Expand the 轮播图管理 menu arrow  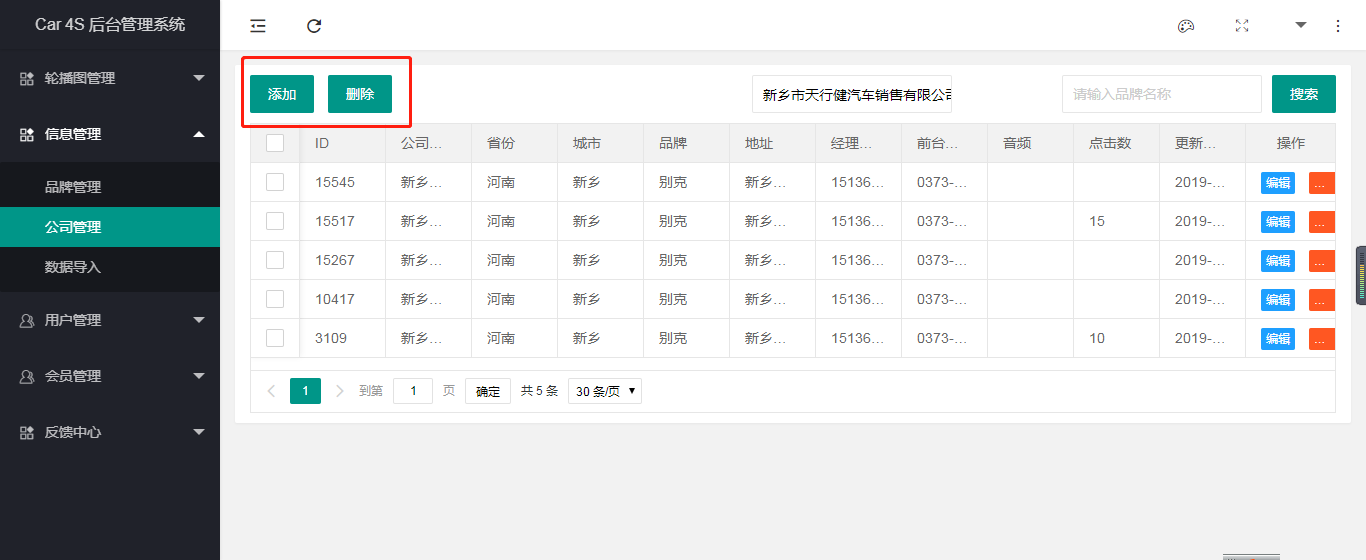coord(199,78)
